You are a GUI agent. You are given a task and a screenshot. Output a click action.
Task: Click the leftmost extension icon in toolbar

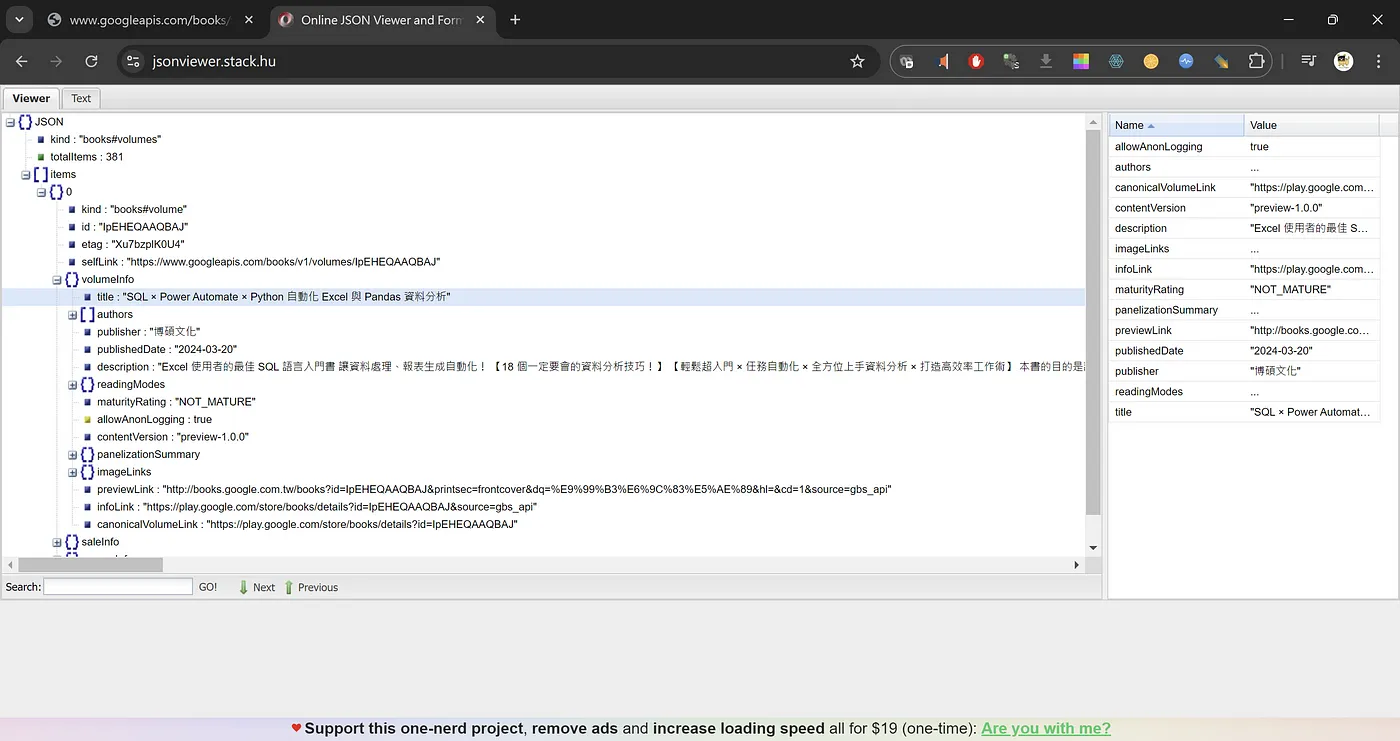(x=907, y=61)
